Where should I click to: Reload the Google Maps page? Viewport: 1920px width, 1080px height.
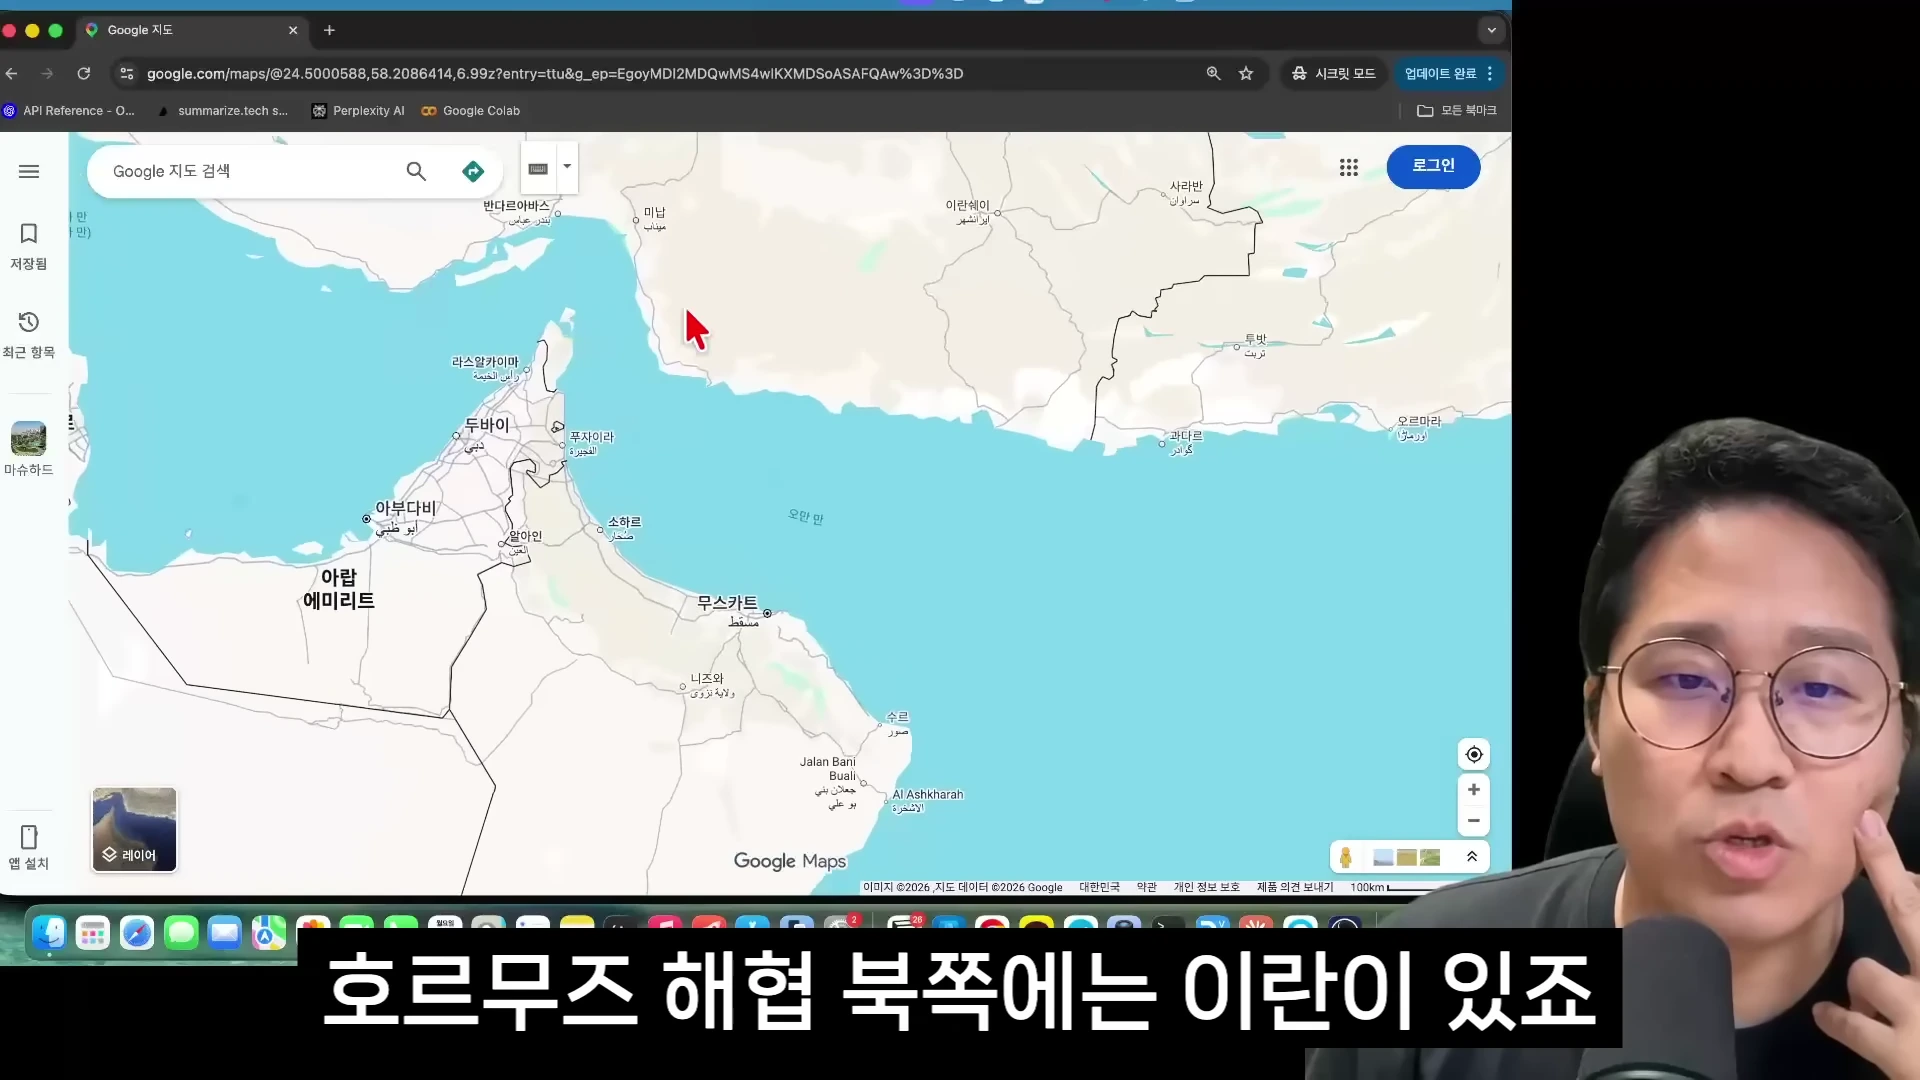click(84, 73)
